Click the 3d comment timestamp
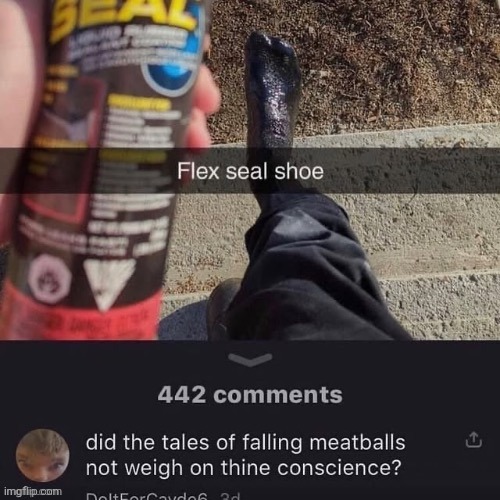This screenshot has height=500, width=500. (230, 496)
